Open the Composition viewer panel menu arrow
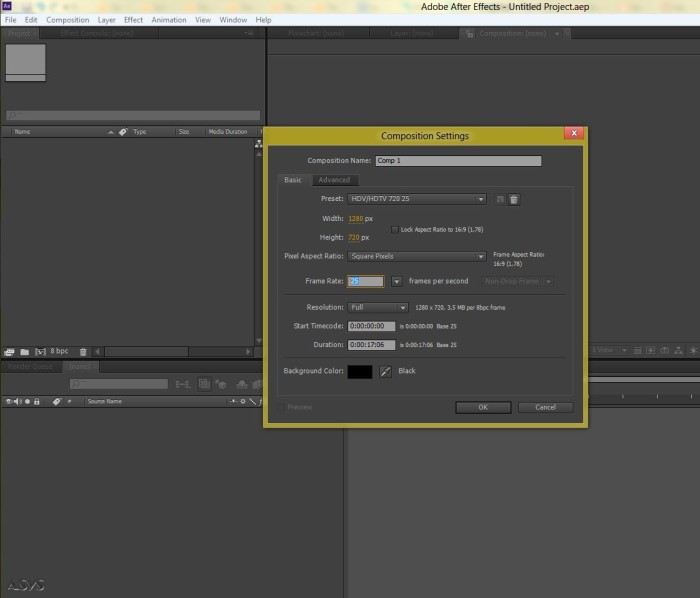700x598 pixels. [x=557, y=34]
